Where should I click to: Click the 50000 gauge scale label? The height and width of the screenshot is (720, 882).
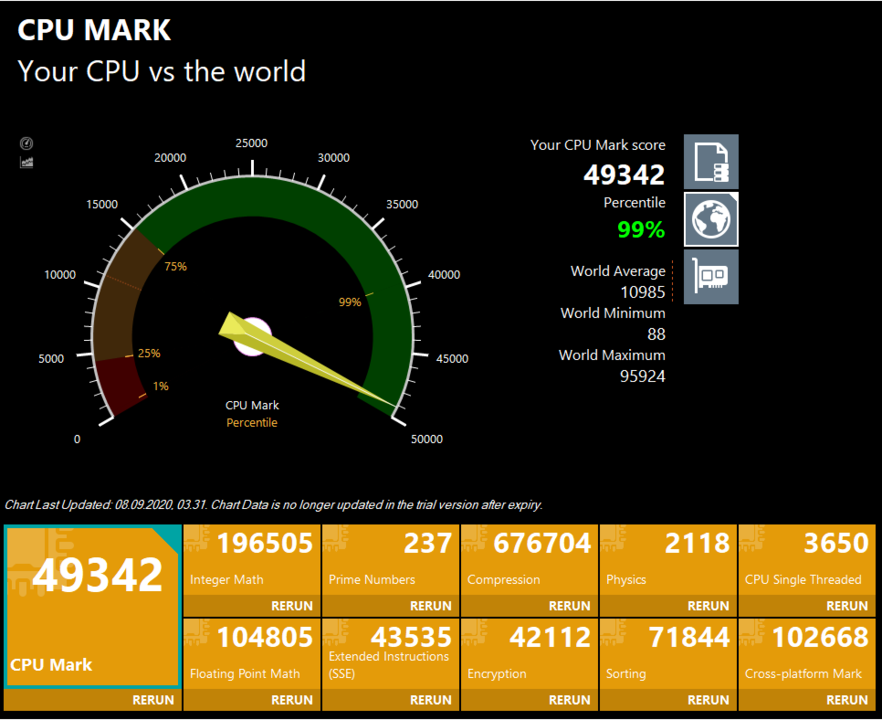pos(426,439)
